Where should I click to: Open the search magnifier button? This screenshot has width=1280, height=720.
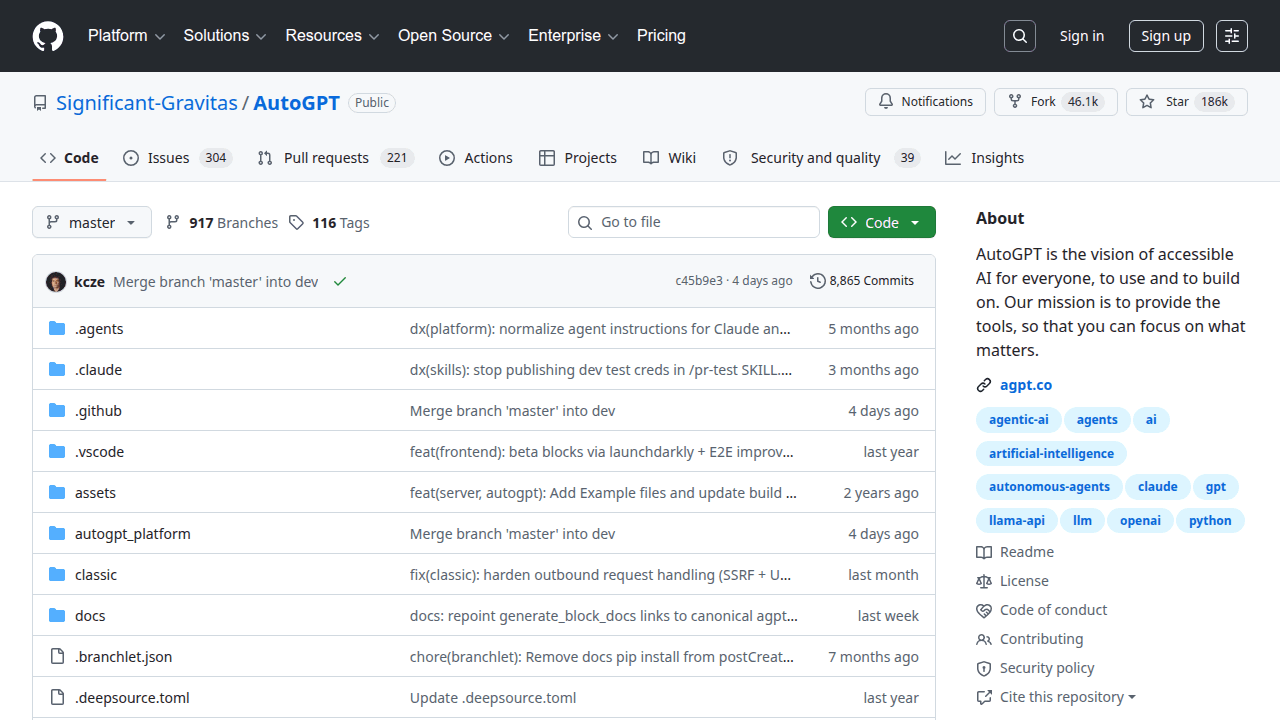1020,36
